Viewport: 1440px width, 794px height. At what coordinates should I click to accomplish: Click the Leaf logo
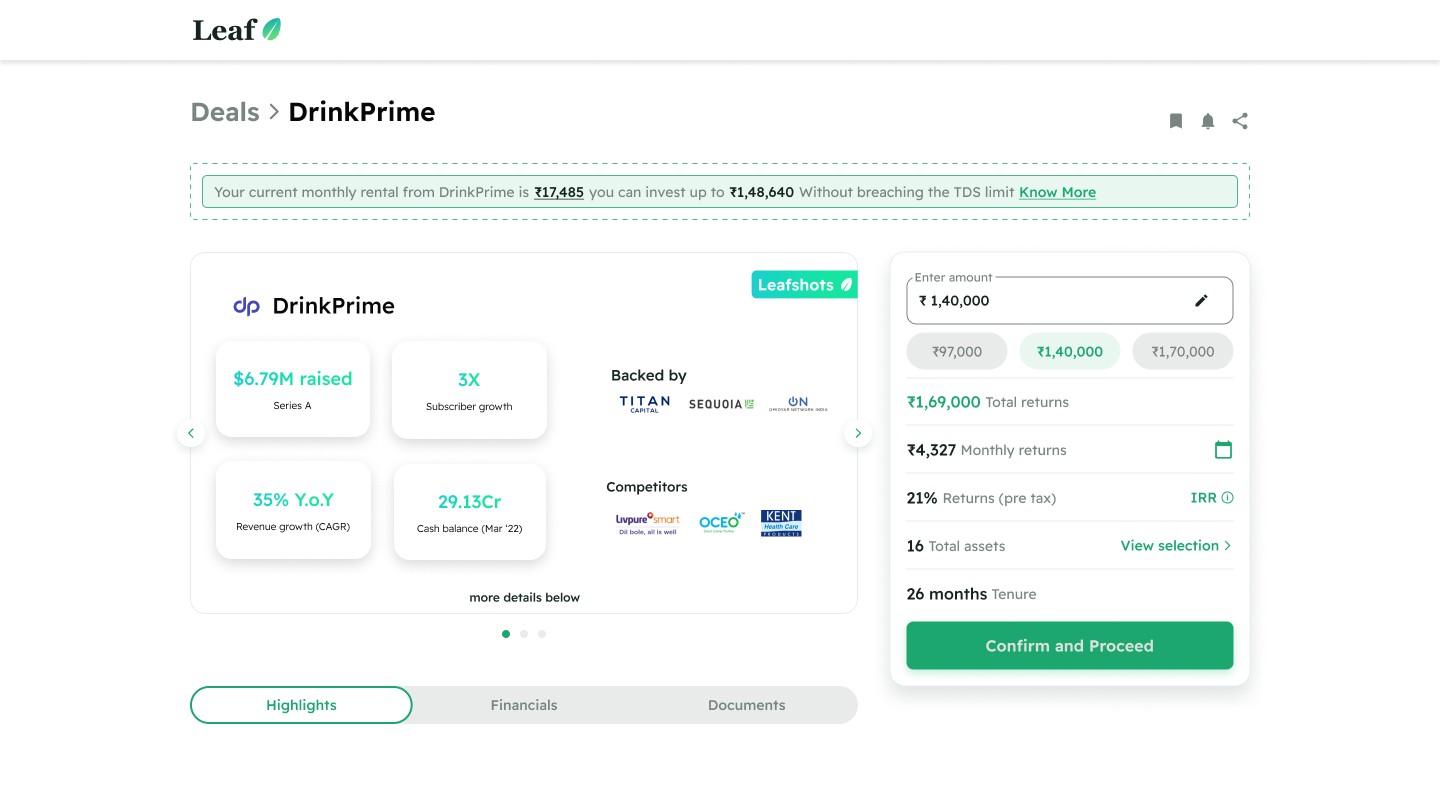click(237, 30)
